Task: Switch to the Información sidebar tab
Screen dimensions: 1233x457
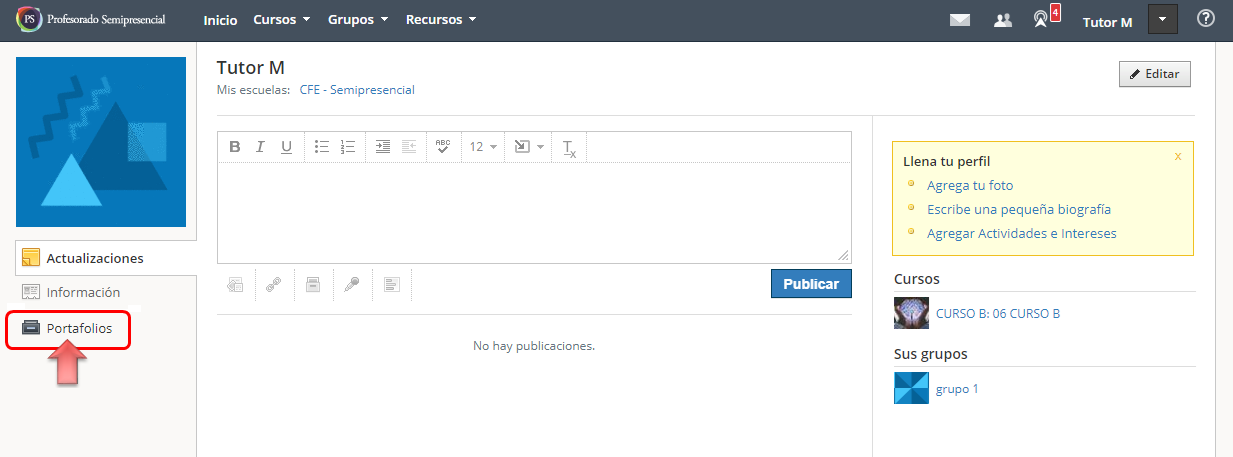Action: [x=82, y=292]
